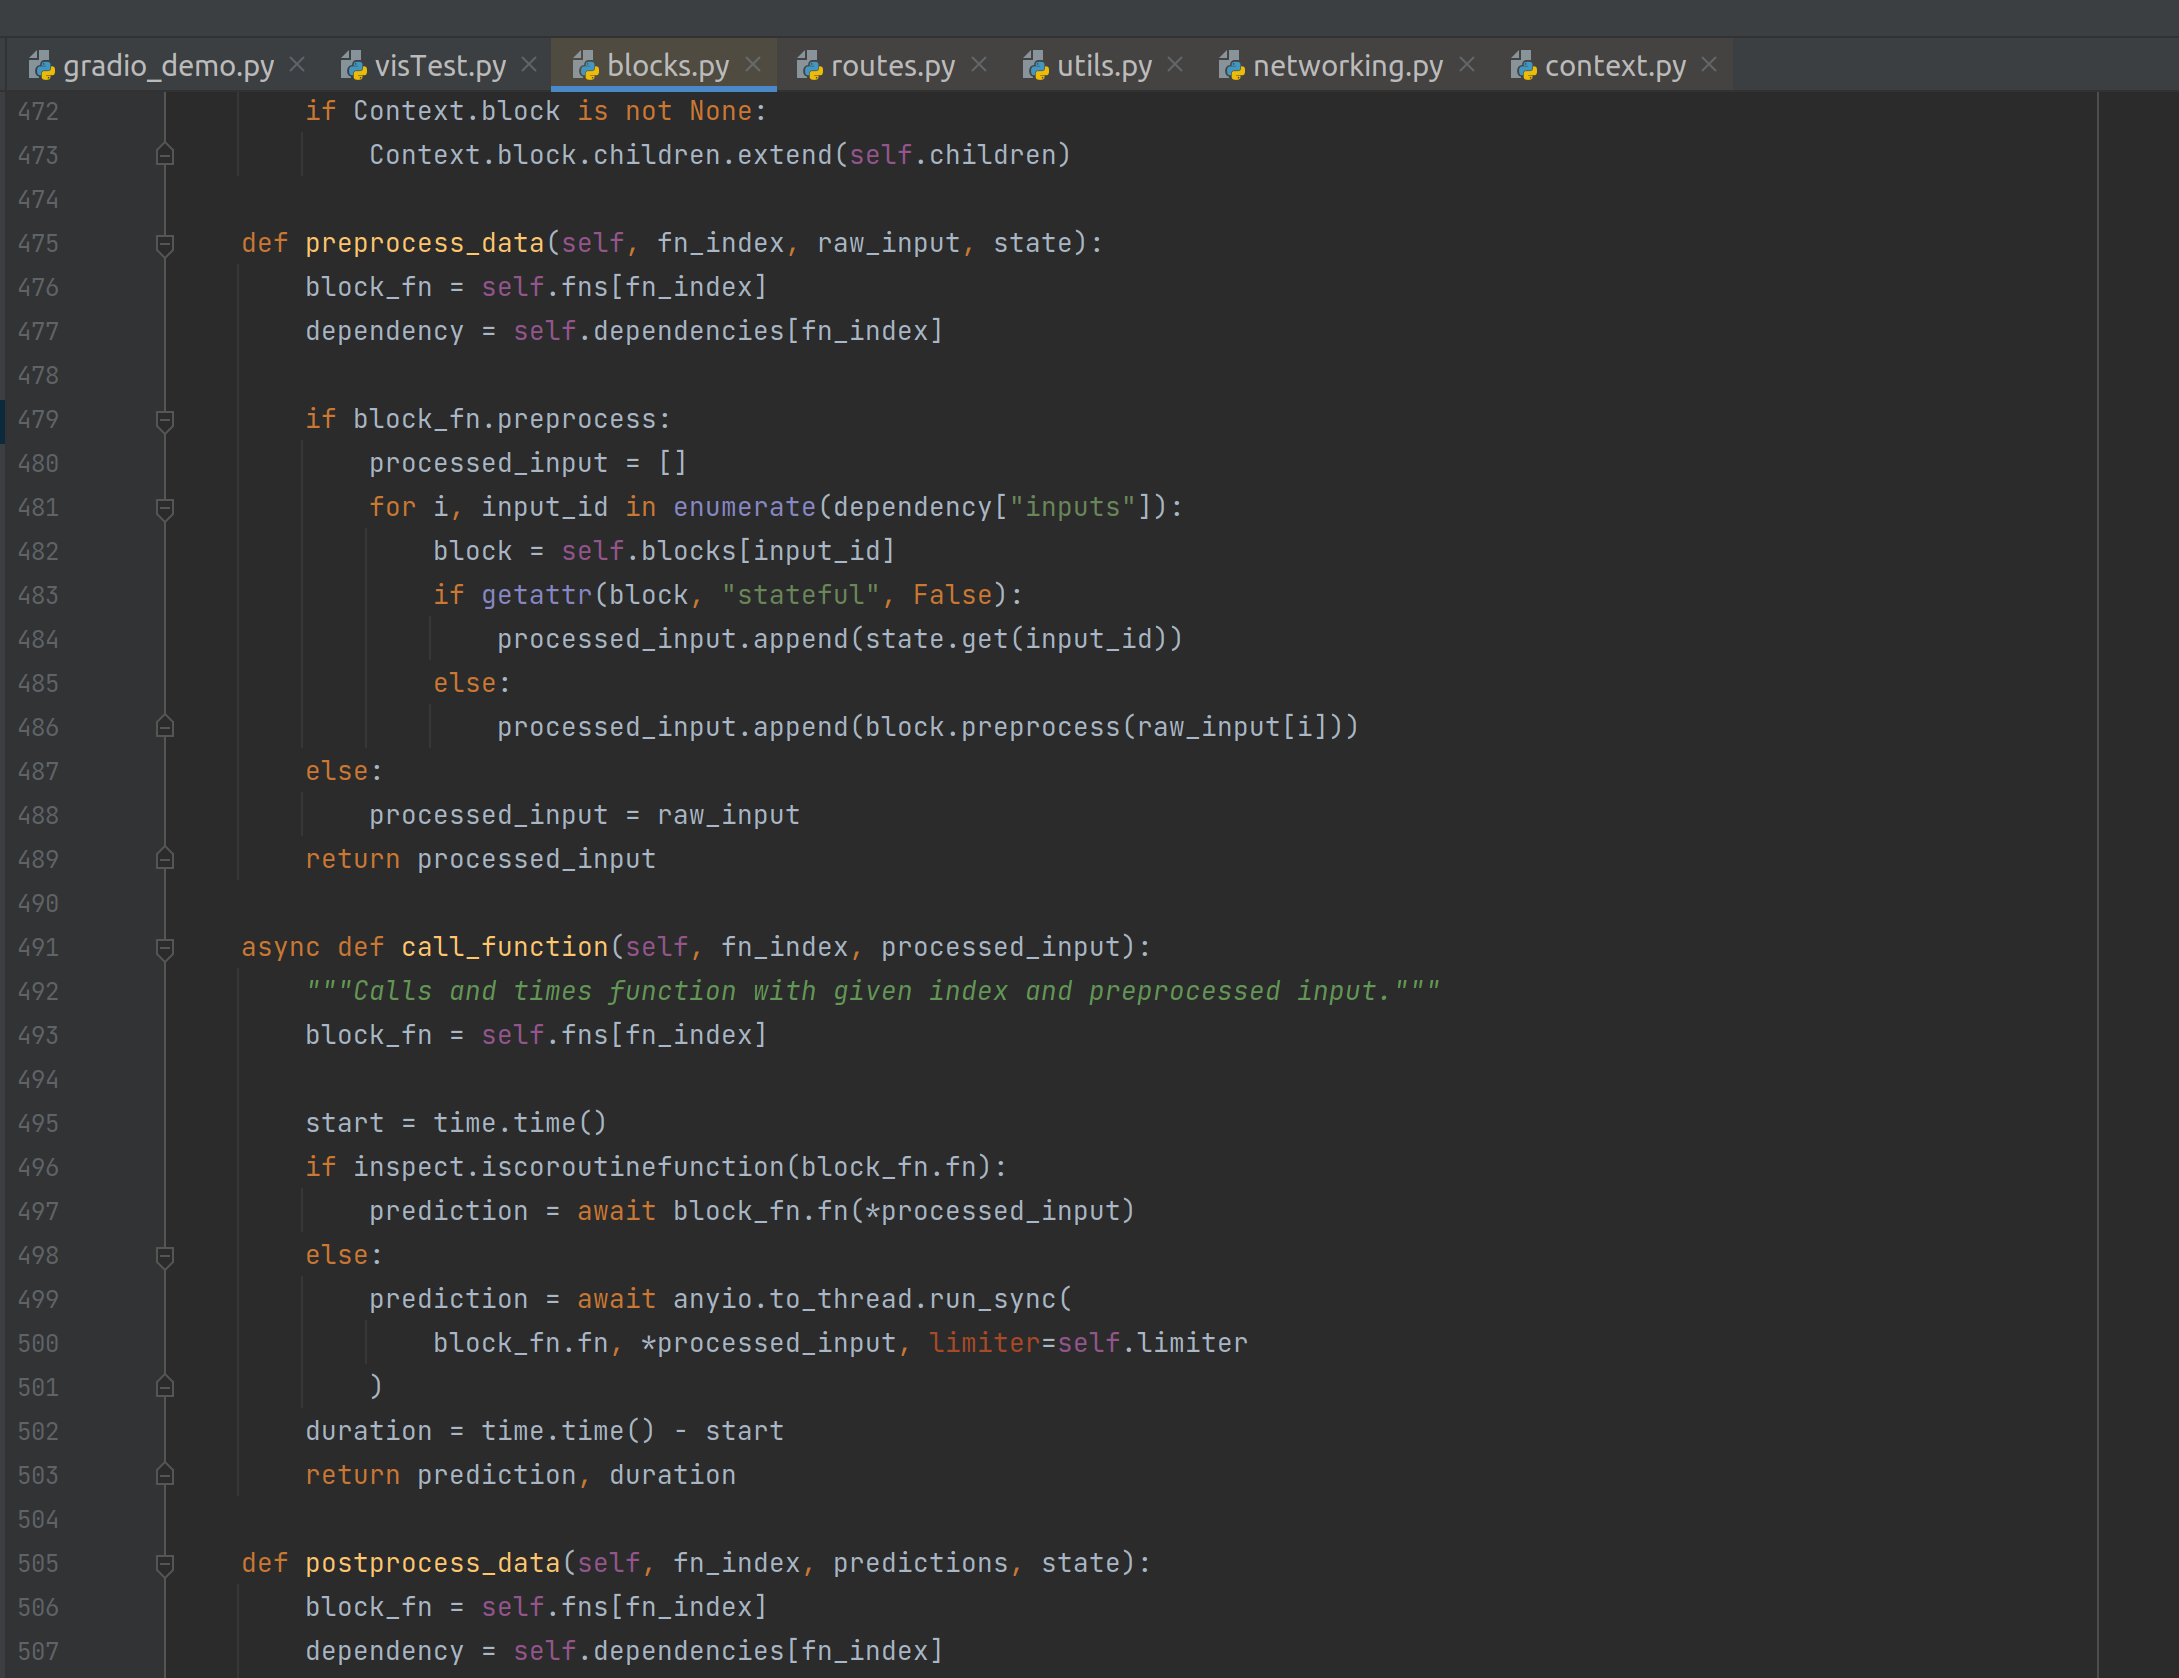The height and width of the screenshot is (1678, 2179).
Task: Collapse the for loop at line 481
Action: (x=165, y=508)
